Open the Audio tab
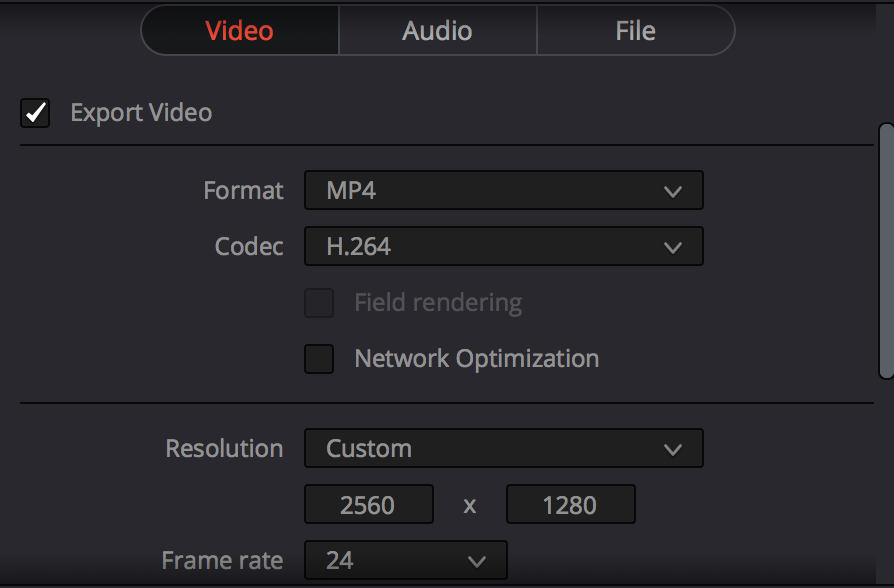Screen dimensions: 894x588 (437, 30)
